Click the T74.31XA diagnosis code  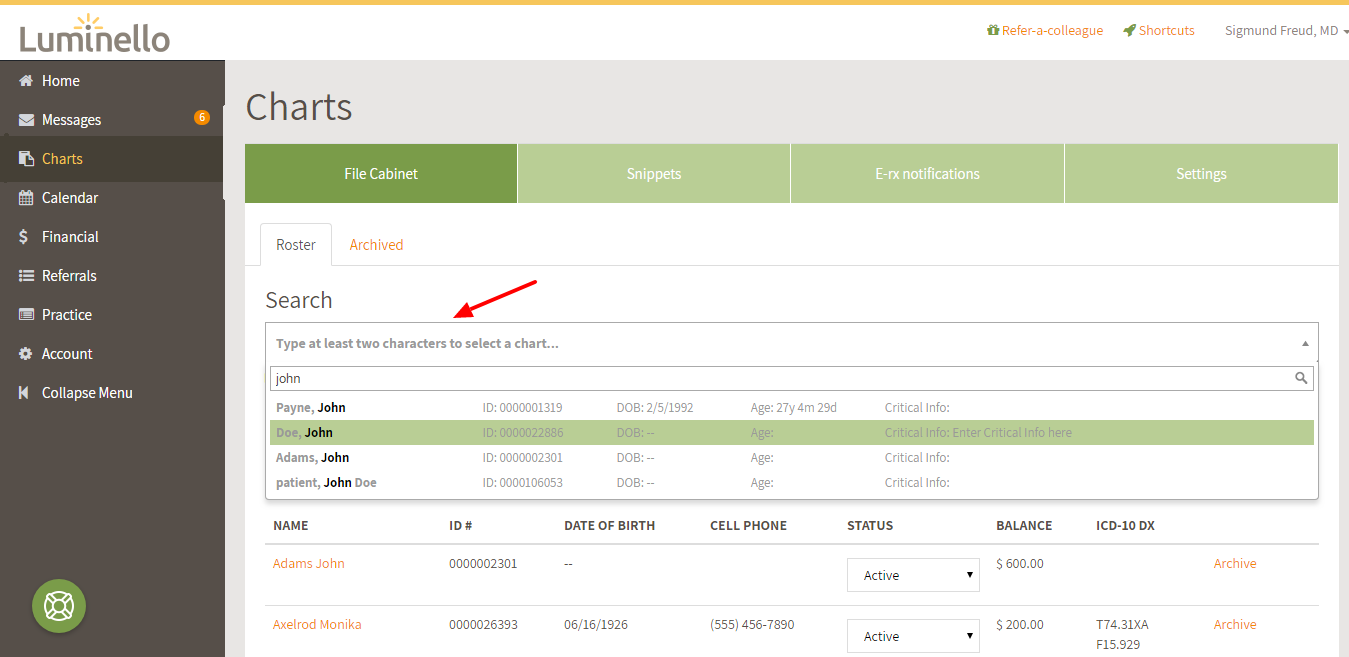tap(1122, 624)
